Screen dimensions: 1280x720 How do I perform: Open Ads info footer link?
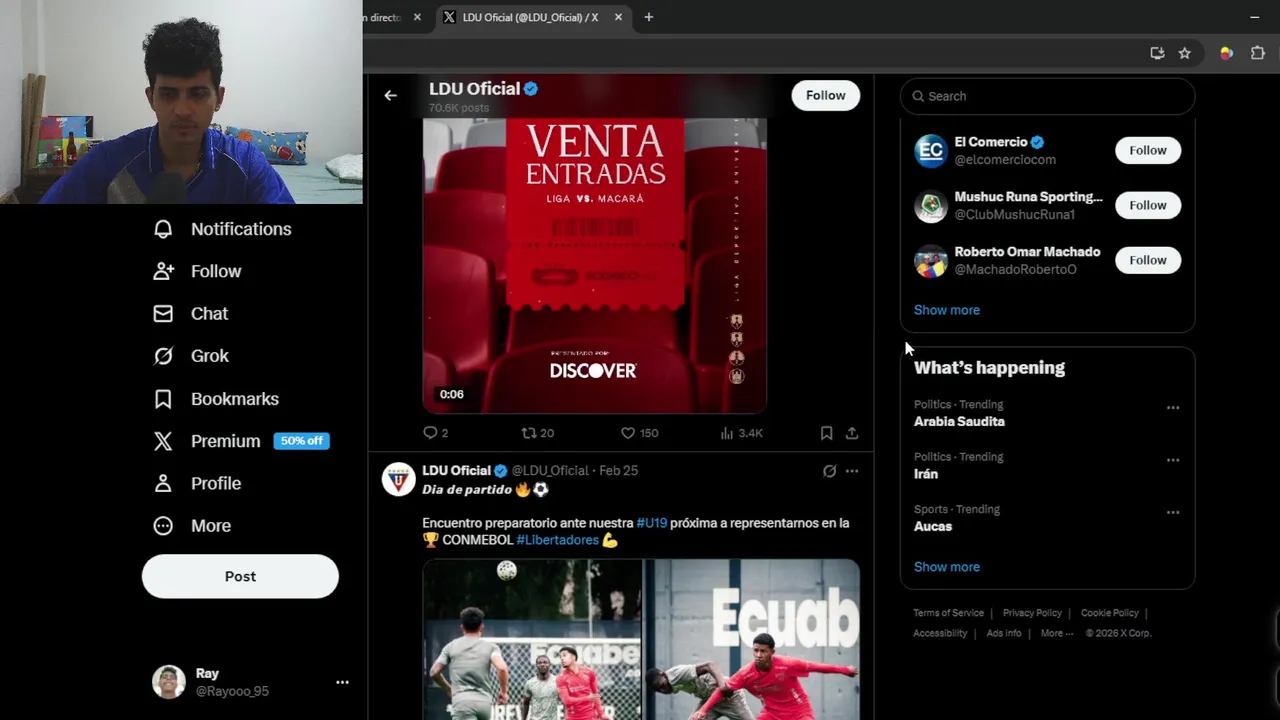[x=1004, y=633]
